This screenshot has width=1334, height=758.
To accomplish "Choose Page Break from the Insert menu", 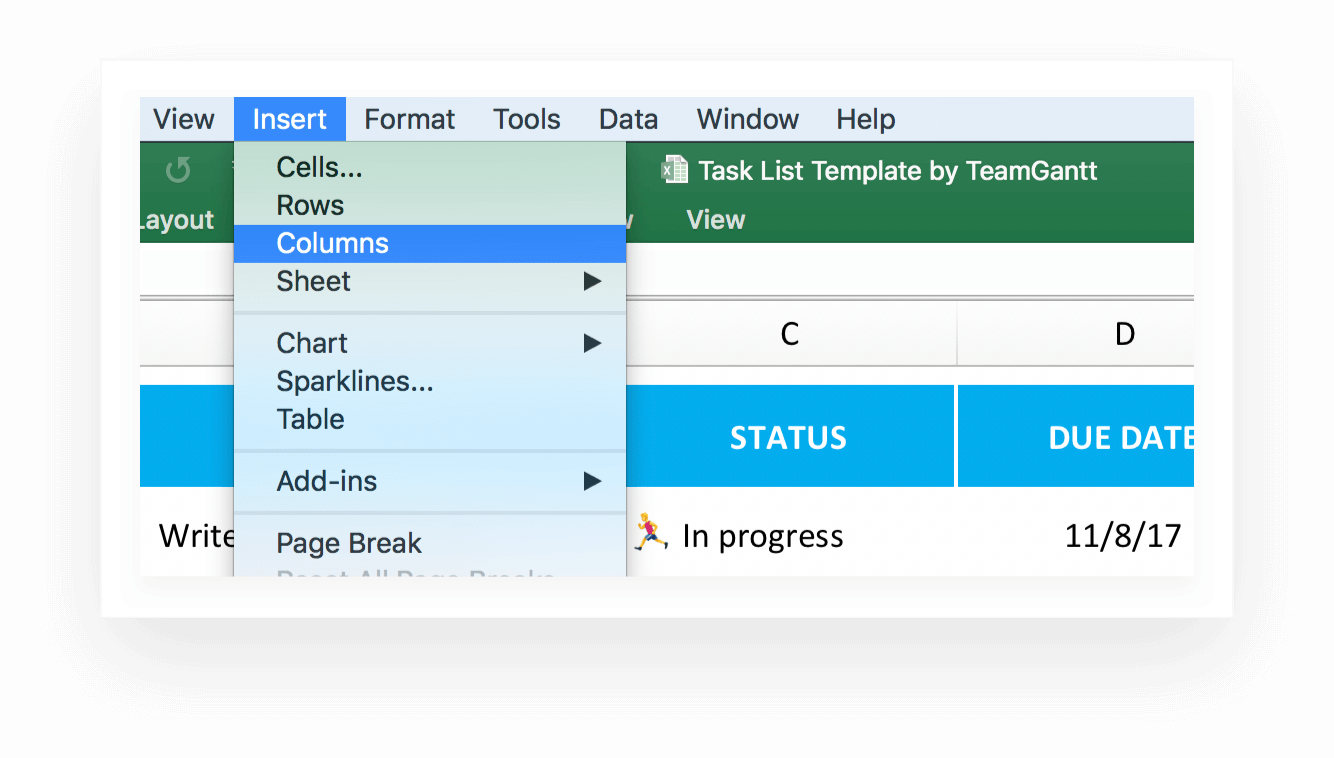I will 349,544.
